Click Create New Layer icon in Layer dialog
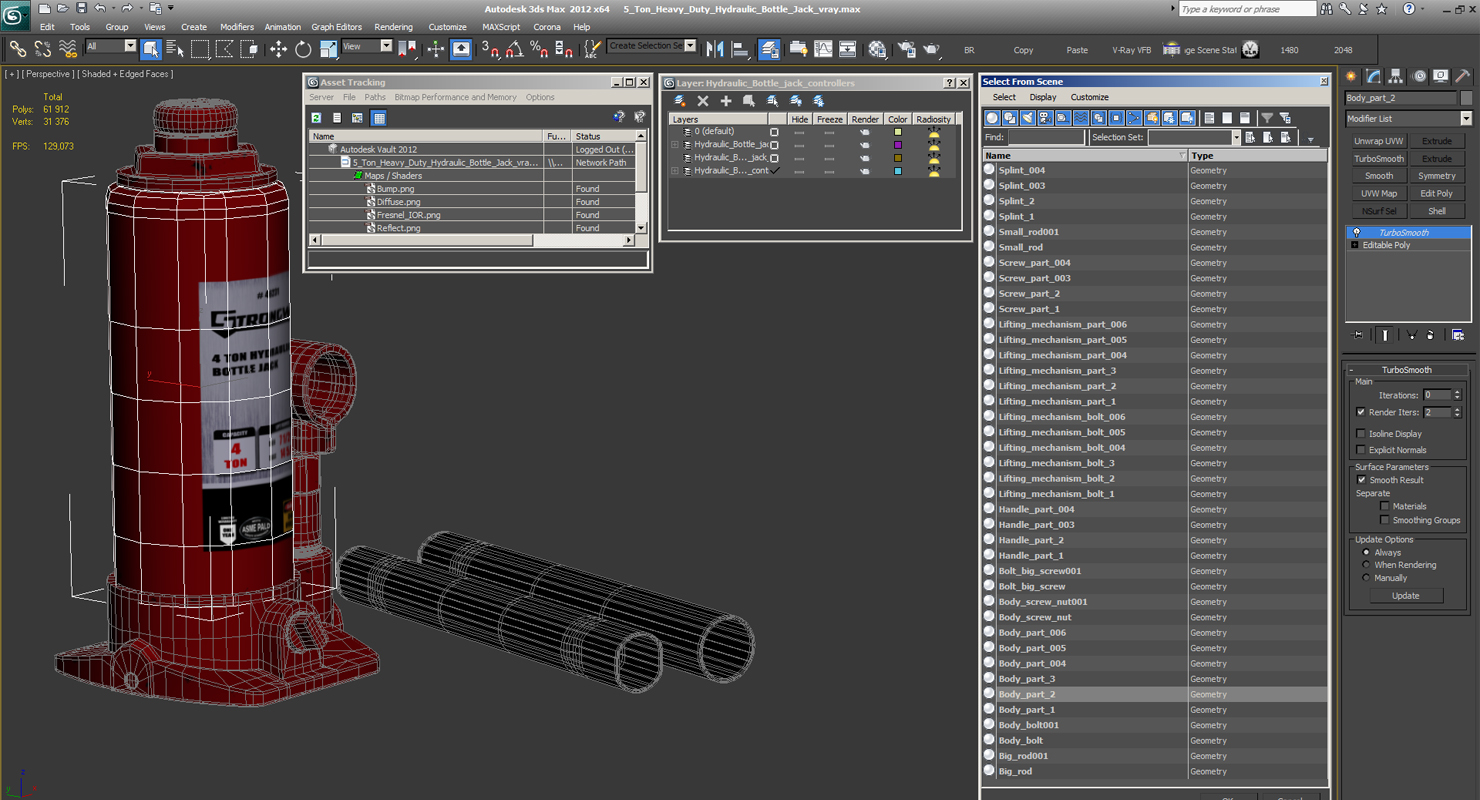The width and height of the screenshot is (1480, 800). [x=680, y=101]
